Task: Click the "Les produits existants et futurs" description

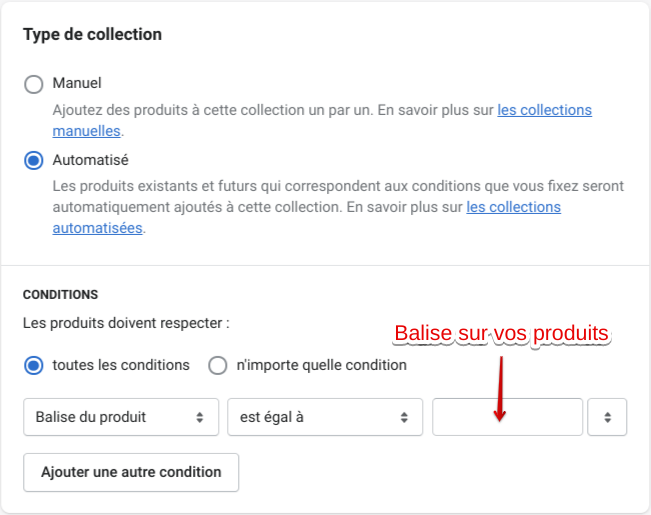Action: (x=300, y=187)
